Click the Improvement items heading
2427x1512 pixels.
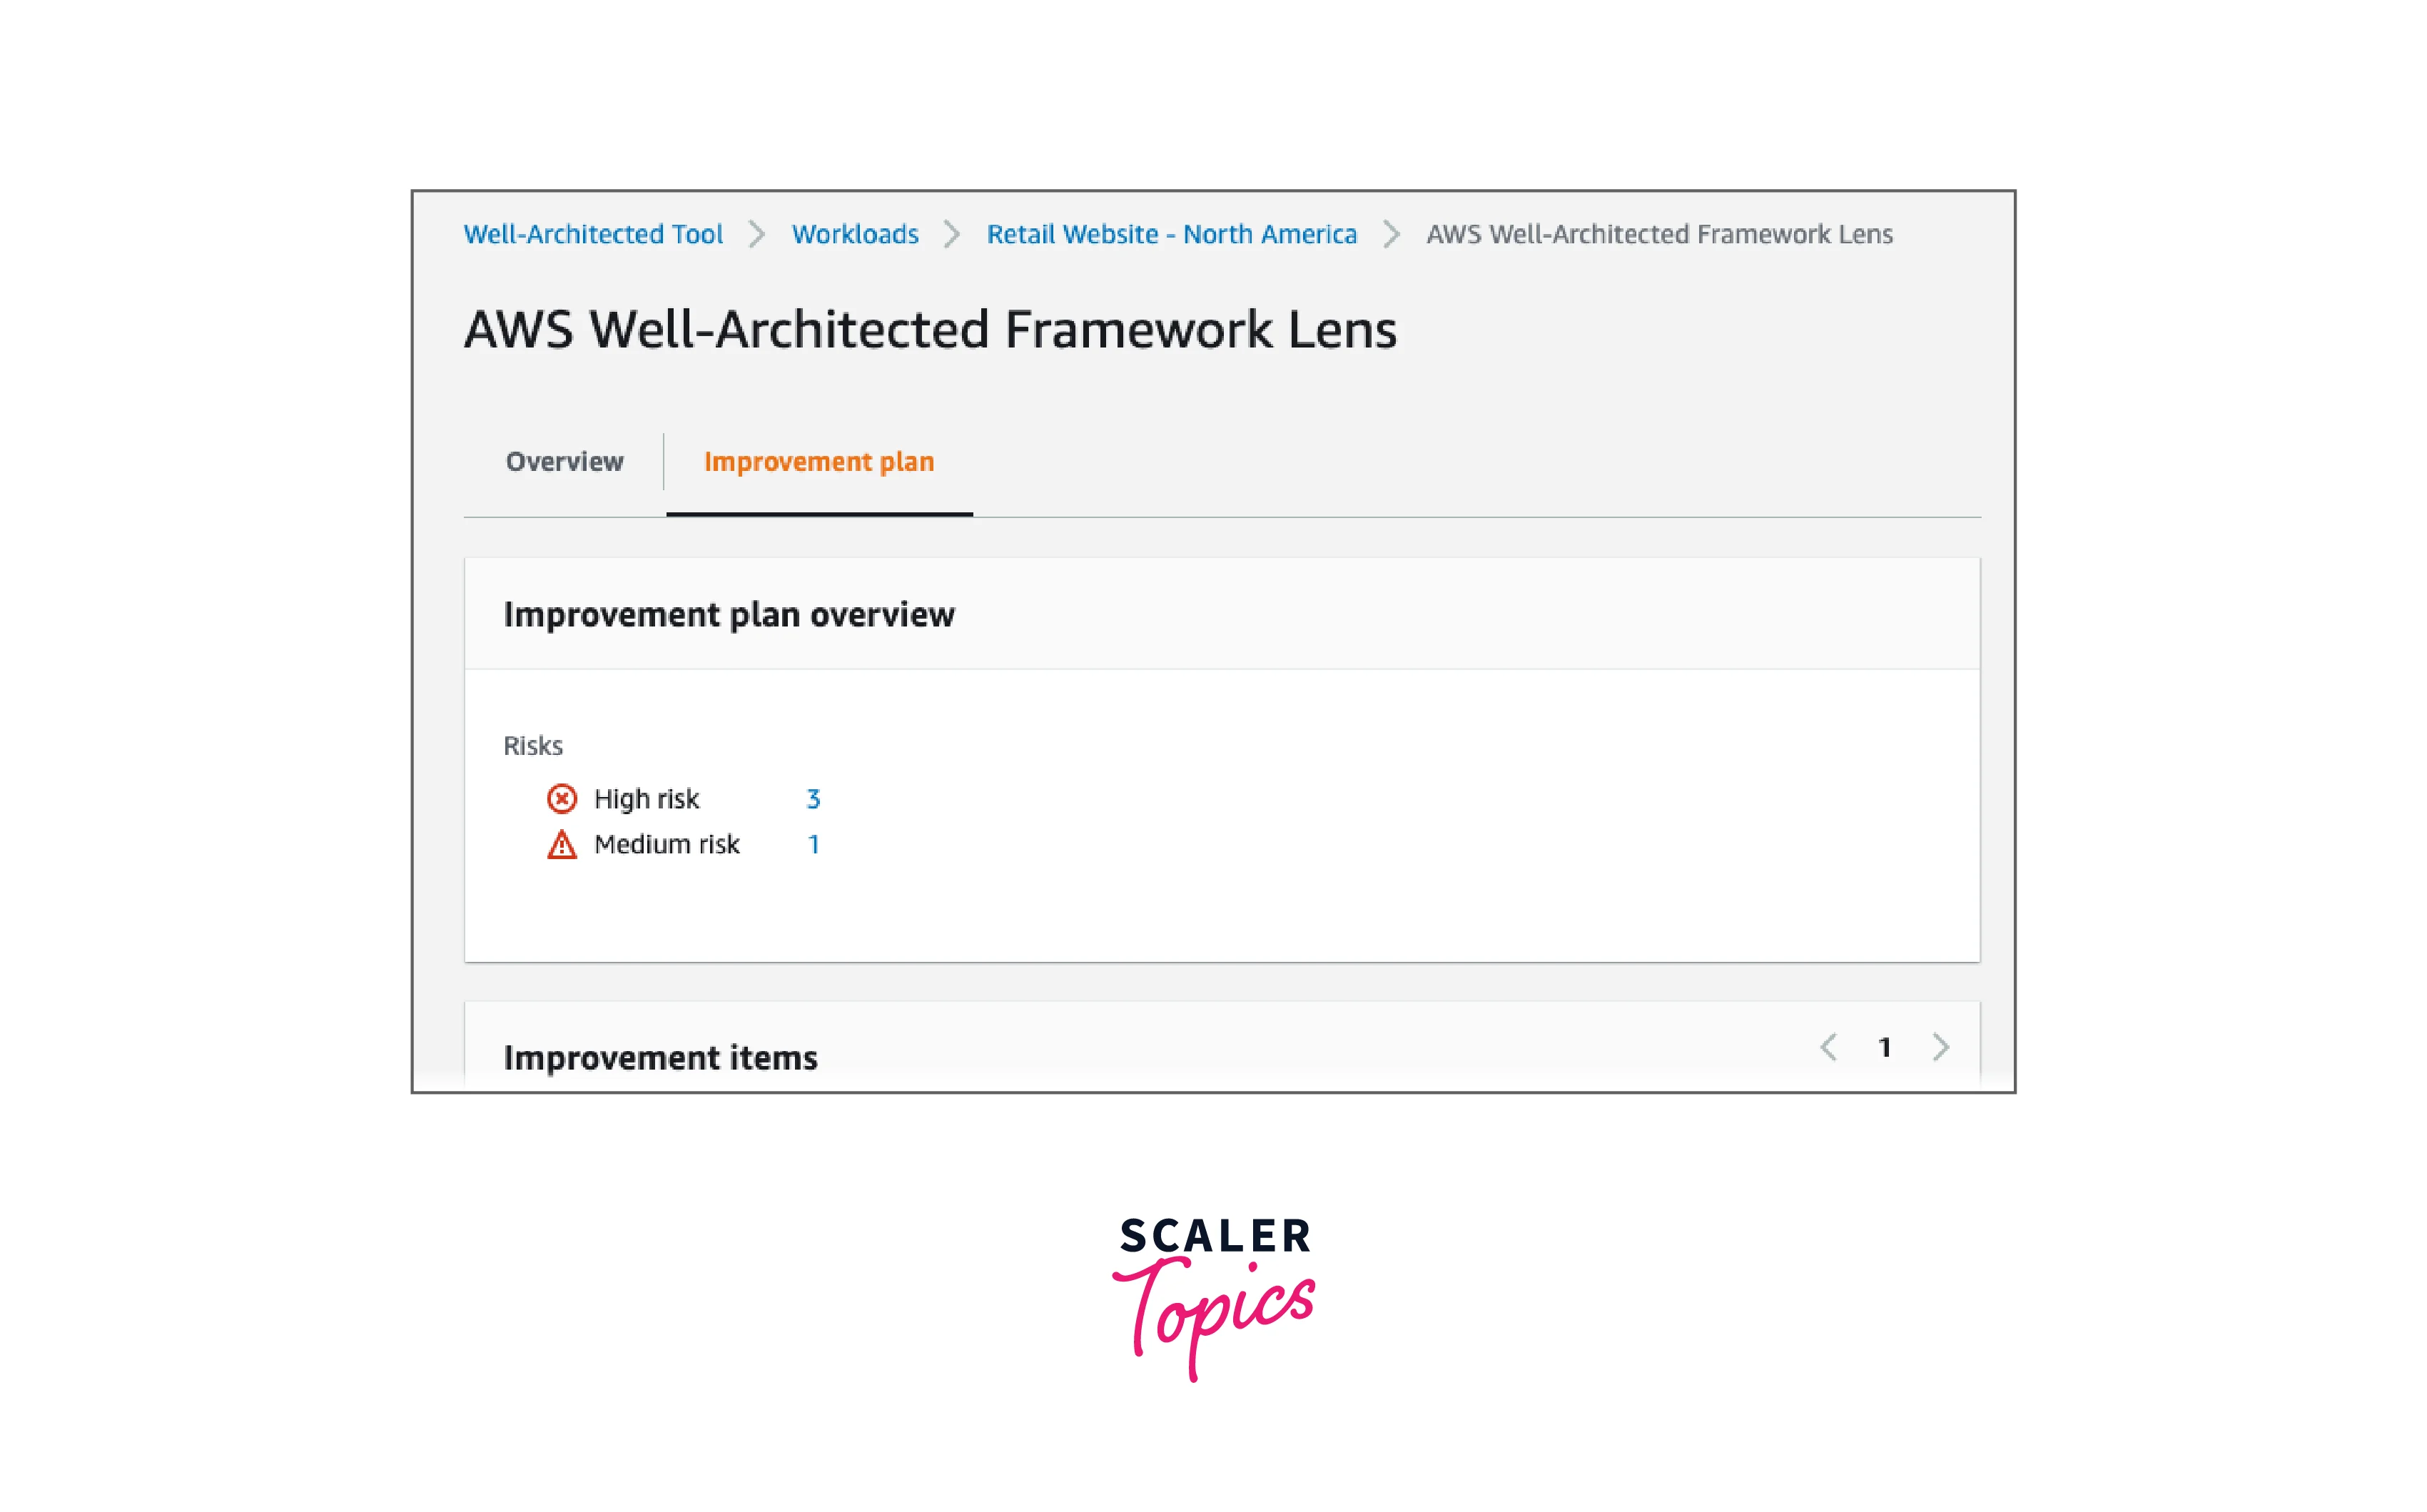660,1057
